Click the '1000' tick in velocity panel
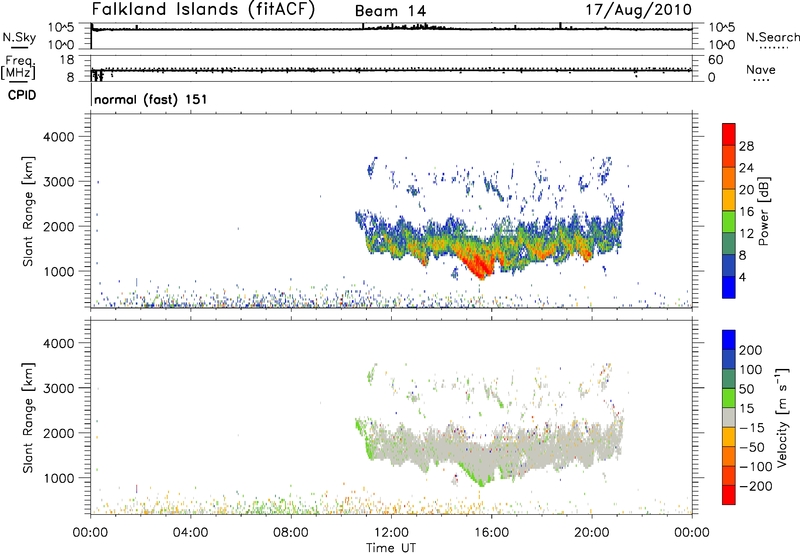This screenshot has width=800, height=554. [59, 478]
